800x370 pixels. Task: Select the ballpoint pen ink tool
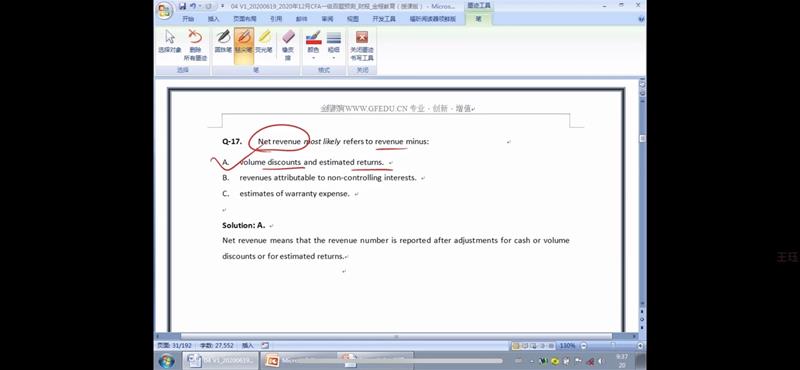pos(223,42)
